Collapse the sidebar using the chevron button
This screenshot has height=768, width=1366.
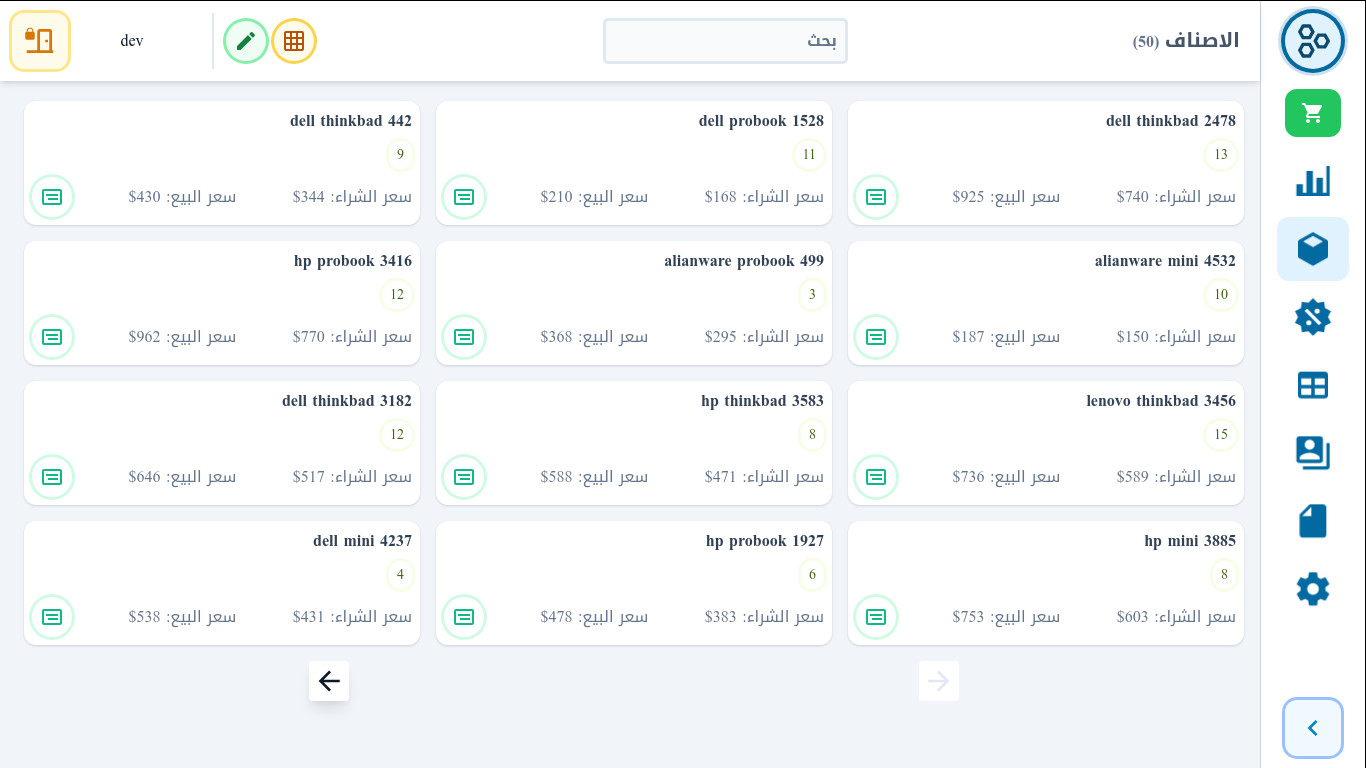click(x=1313, y=728)
